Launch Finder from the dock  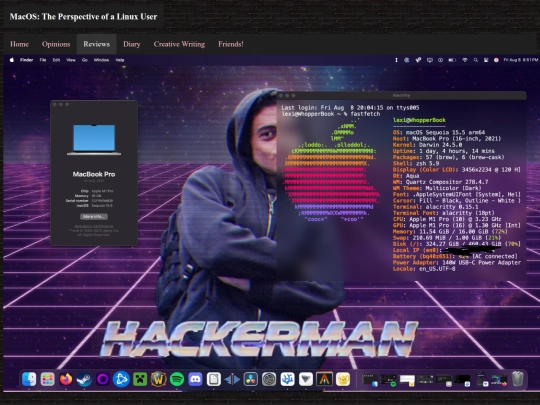click(29, 380)
